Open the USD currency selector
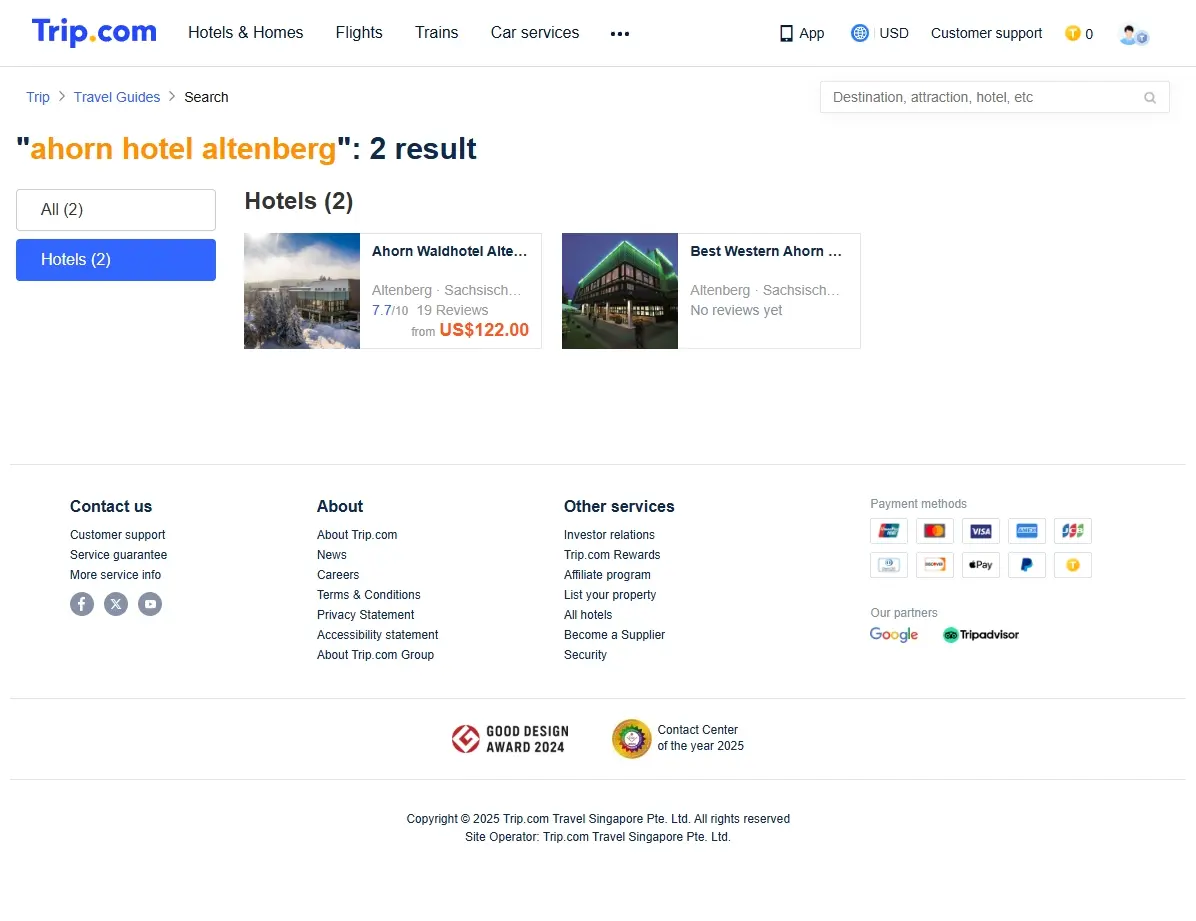The height and width of the screenshot is (921, 1196). pos(894,33)
